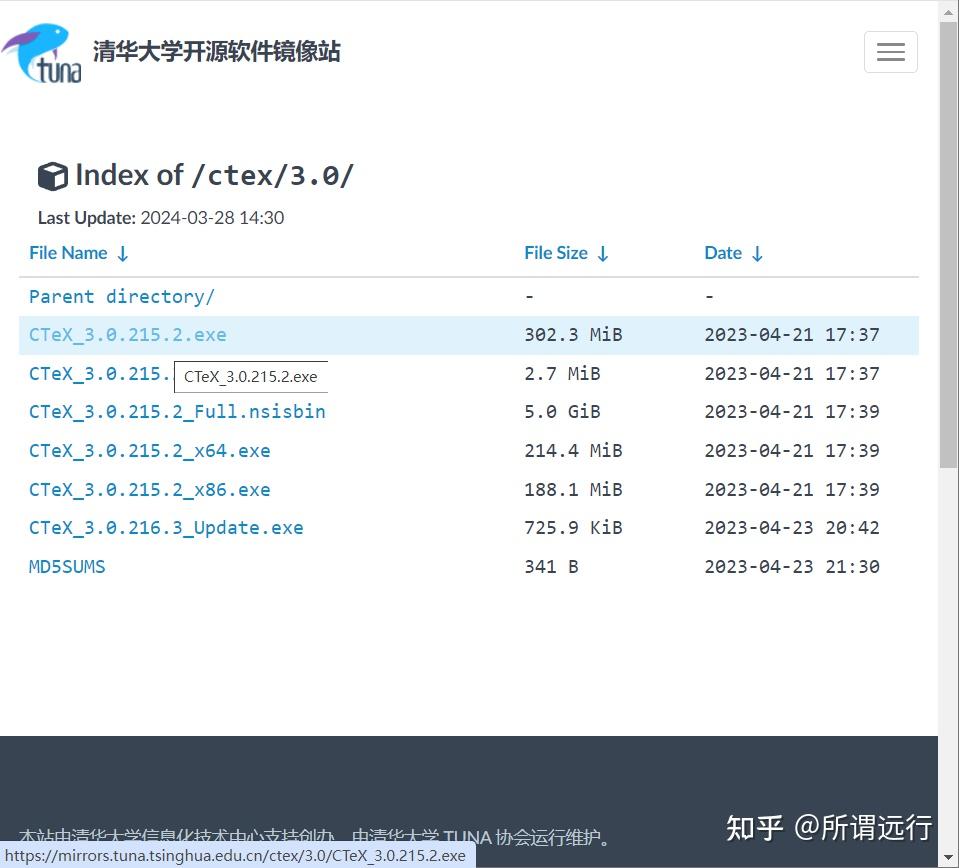This screenshot has width=959, height=868.
Task: Go to Parent directory/
Action: 122,297
